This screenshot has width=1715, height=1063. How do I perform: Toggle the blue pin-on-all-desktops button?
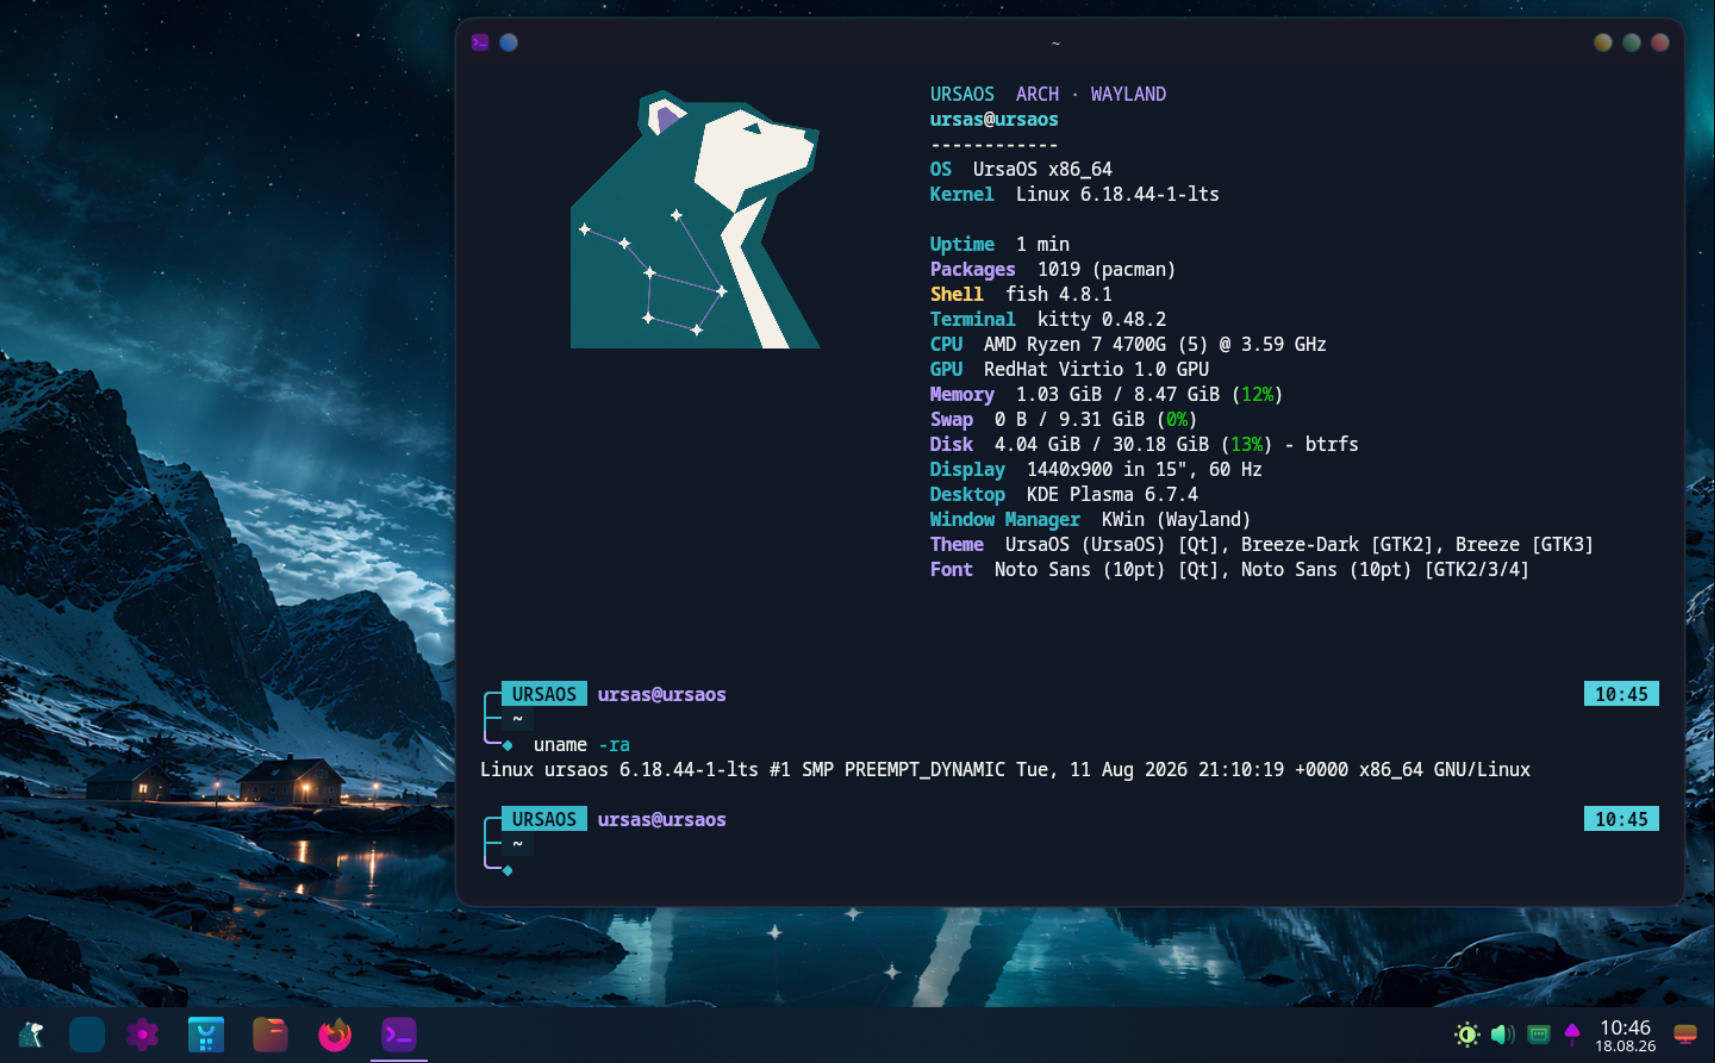tap(509, 42)
